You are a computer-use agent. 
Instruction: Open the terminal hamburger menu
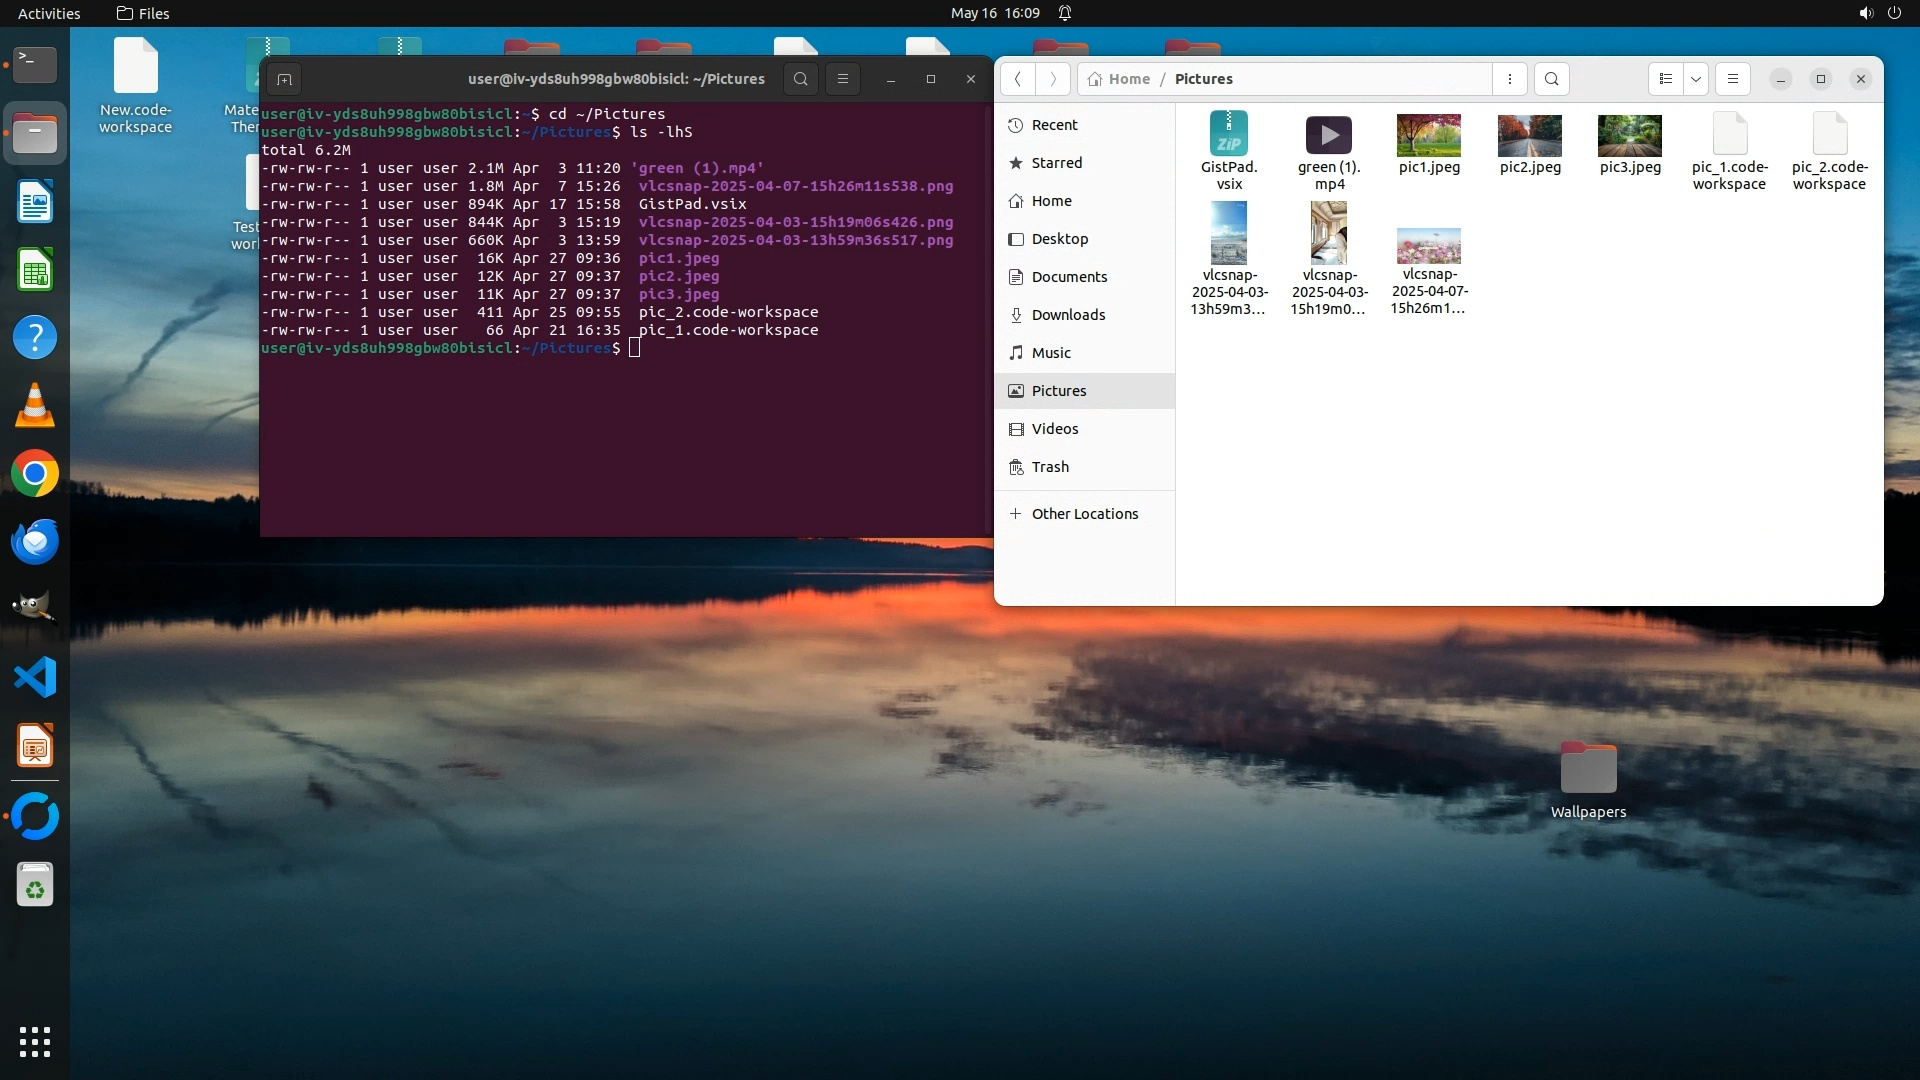pos(843,79)
